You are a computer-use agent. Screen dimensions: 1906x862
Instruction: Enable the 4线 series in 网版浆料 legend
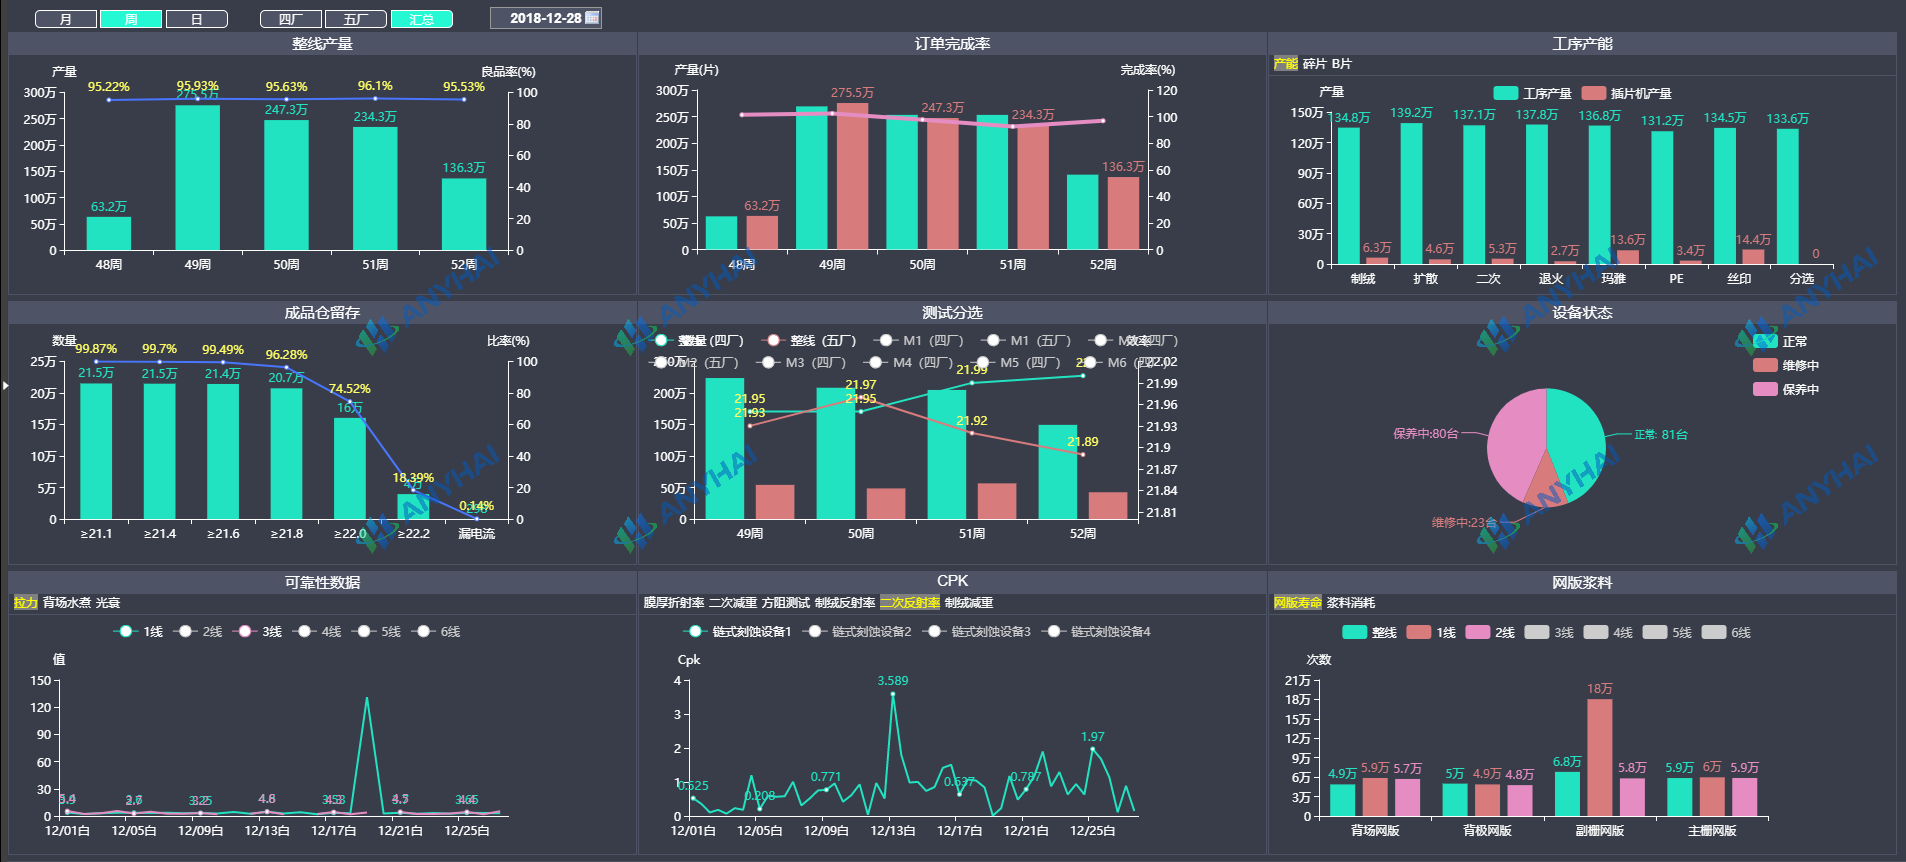click(x=1596, y=632)
